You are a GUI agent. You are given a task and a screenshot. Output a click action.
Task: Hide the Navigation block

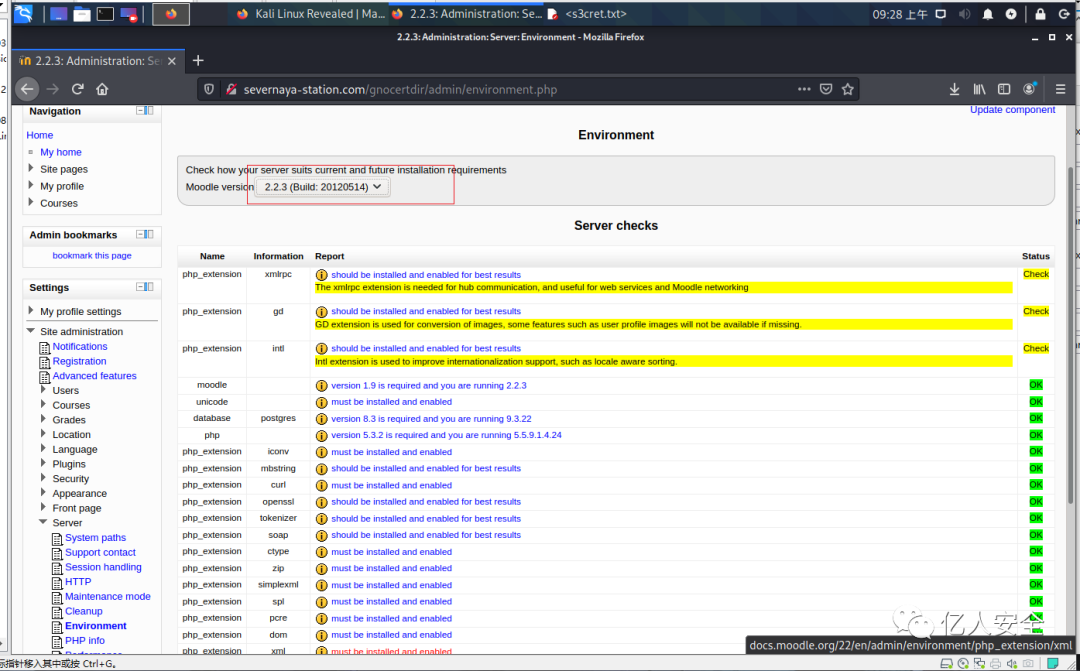(141, 110)
